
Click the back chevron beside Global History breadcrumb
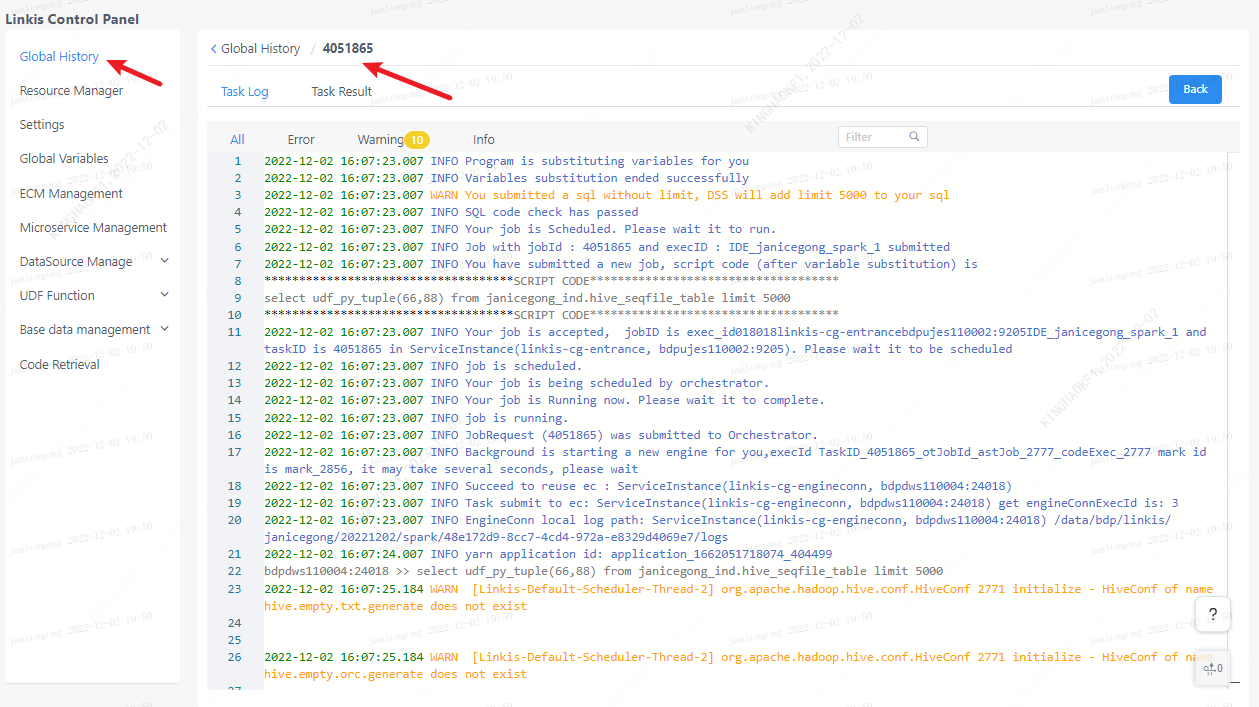coord(213,49)
